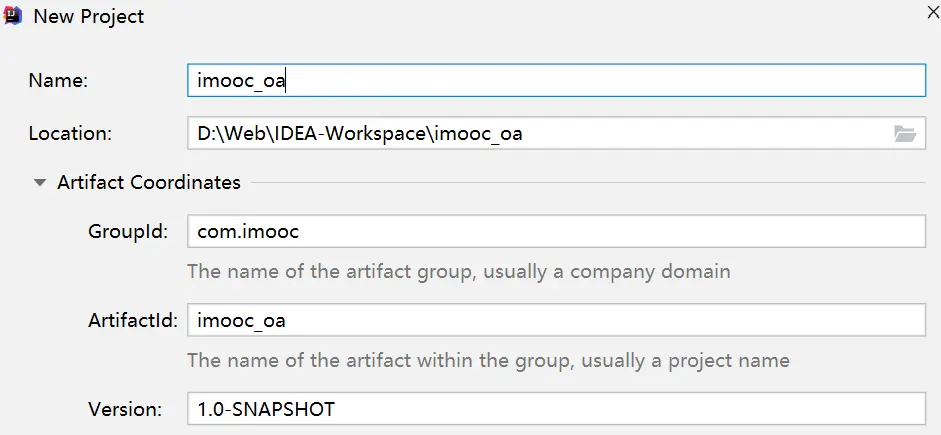Click the "Version:" label
The height and width of the screenshot is (435, 941).
125,408
